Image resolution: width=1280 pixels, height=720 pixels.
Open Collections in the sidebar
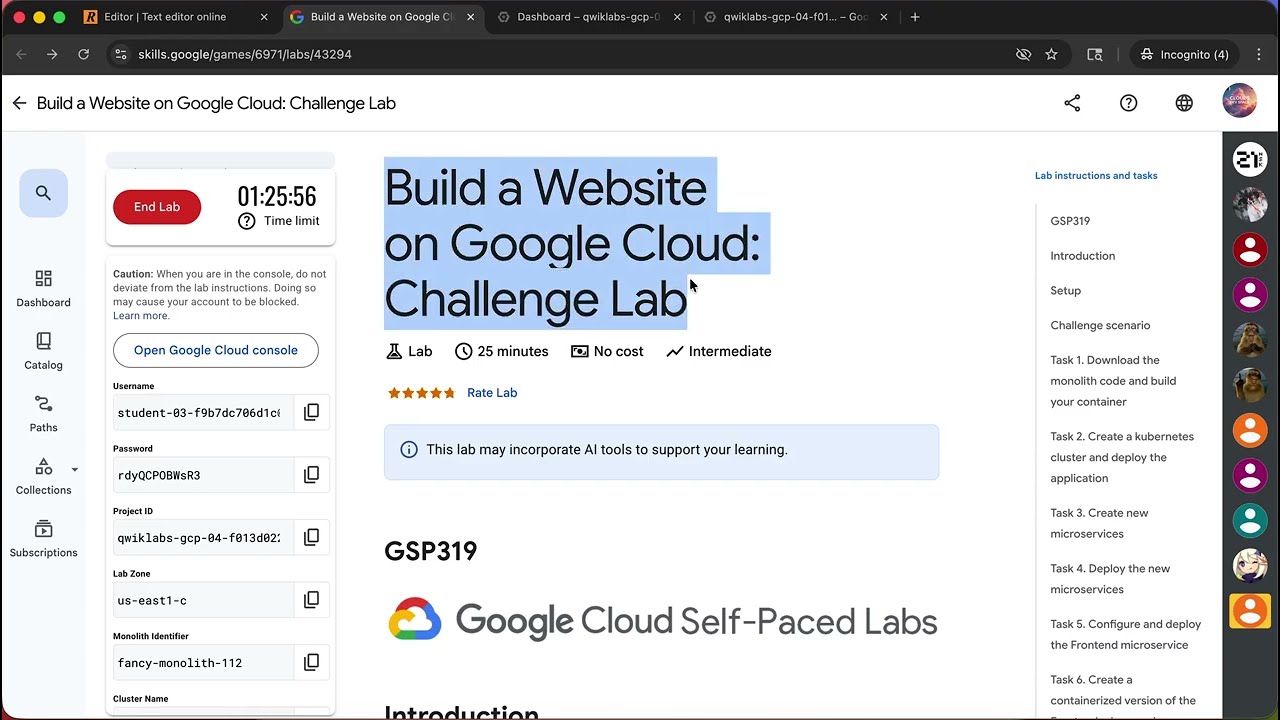pyautogui.click(x=43, y=477)
